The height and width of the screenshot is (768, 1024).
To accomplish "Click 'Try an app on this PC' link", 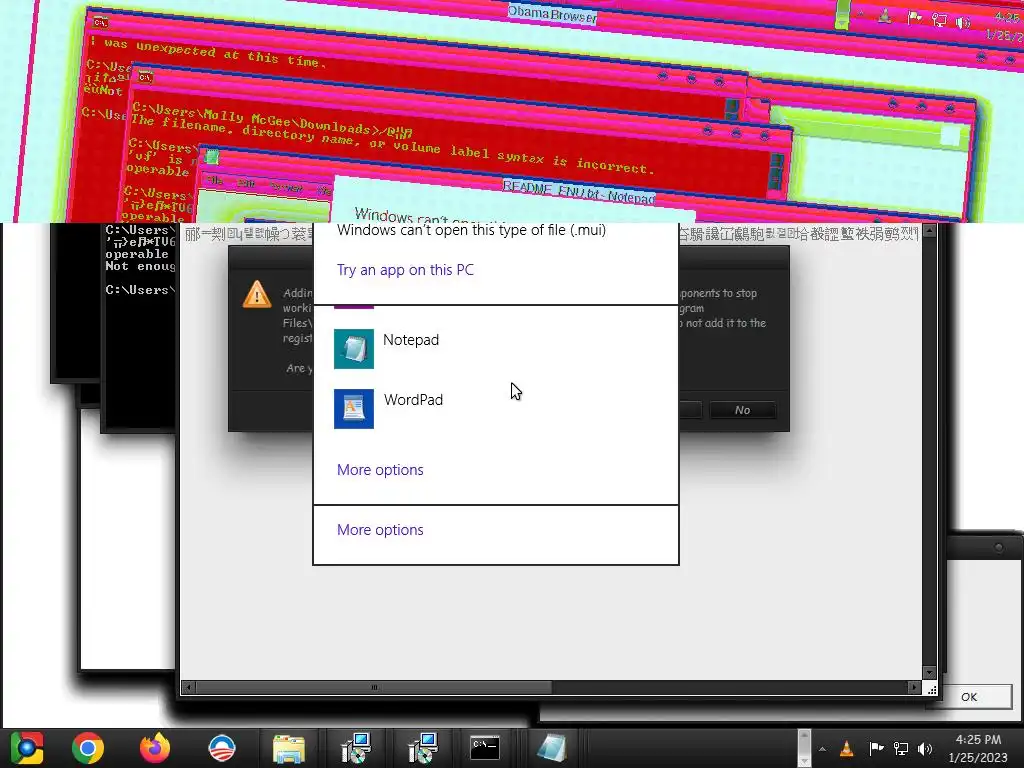I will pos(406,270).
